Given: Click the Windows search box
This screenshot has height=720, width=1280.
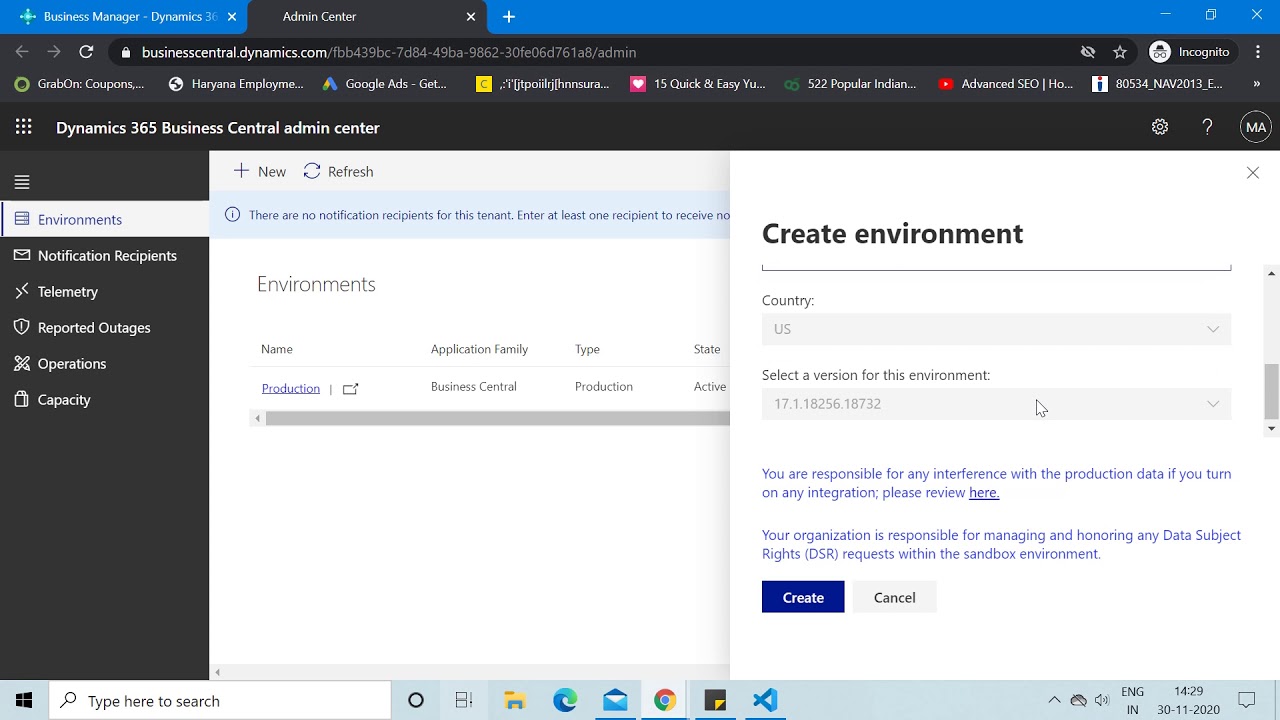Looking at the screenshot, I should click(220, 701).
